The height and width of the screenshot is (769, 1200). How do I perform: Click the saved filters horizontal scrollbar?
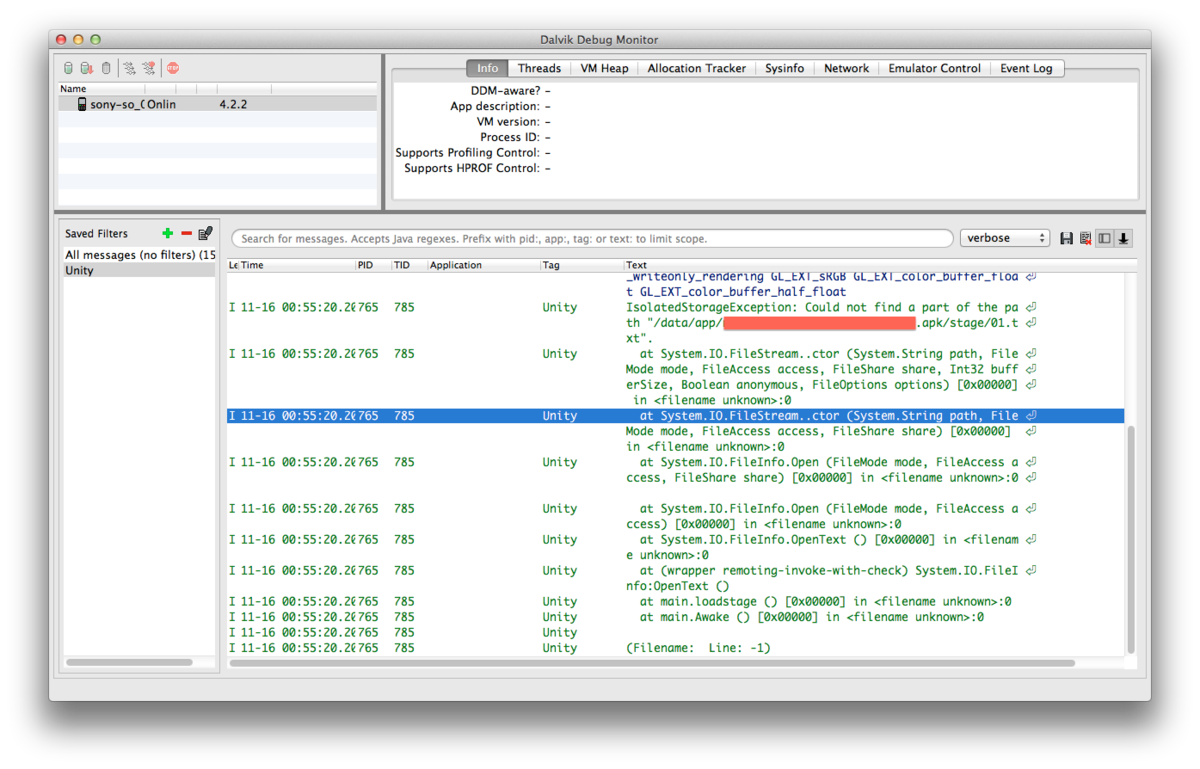129,663
